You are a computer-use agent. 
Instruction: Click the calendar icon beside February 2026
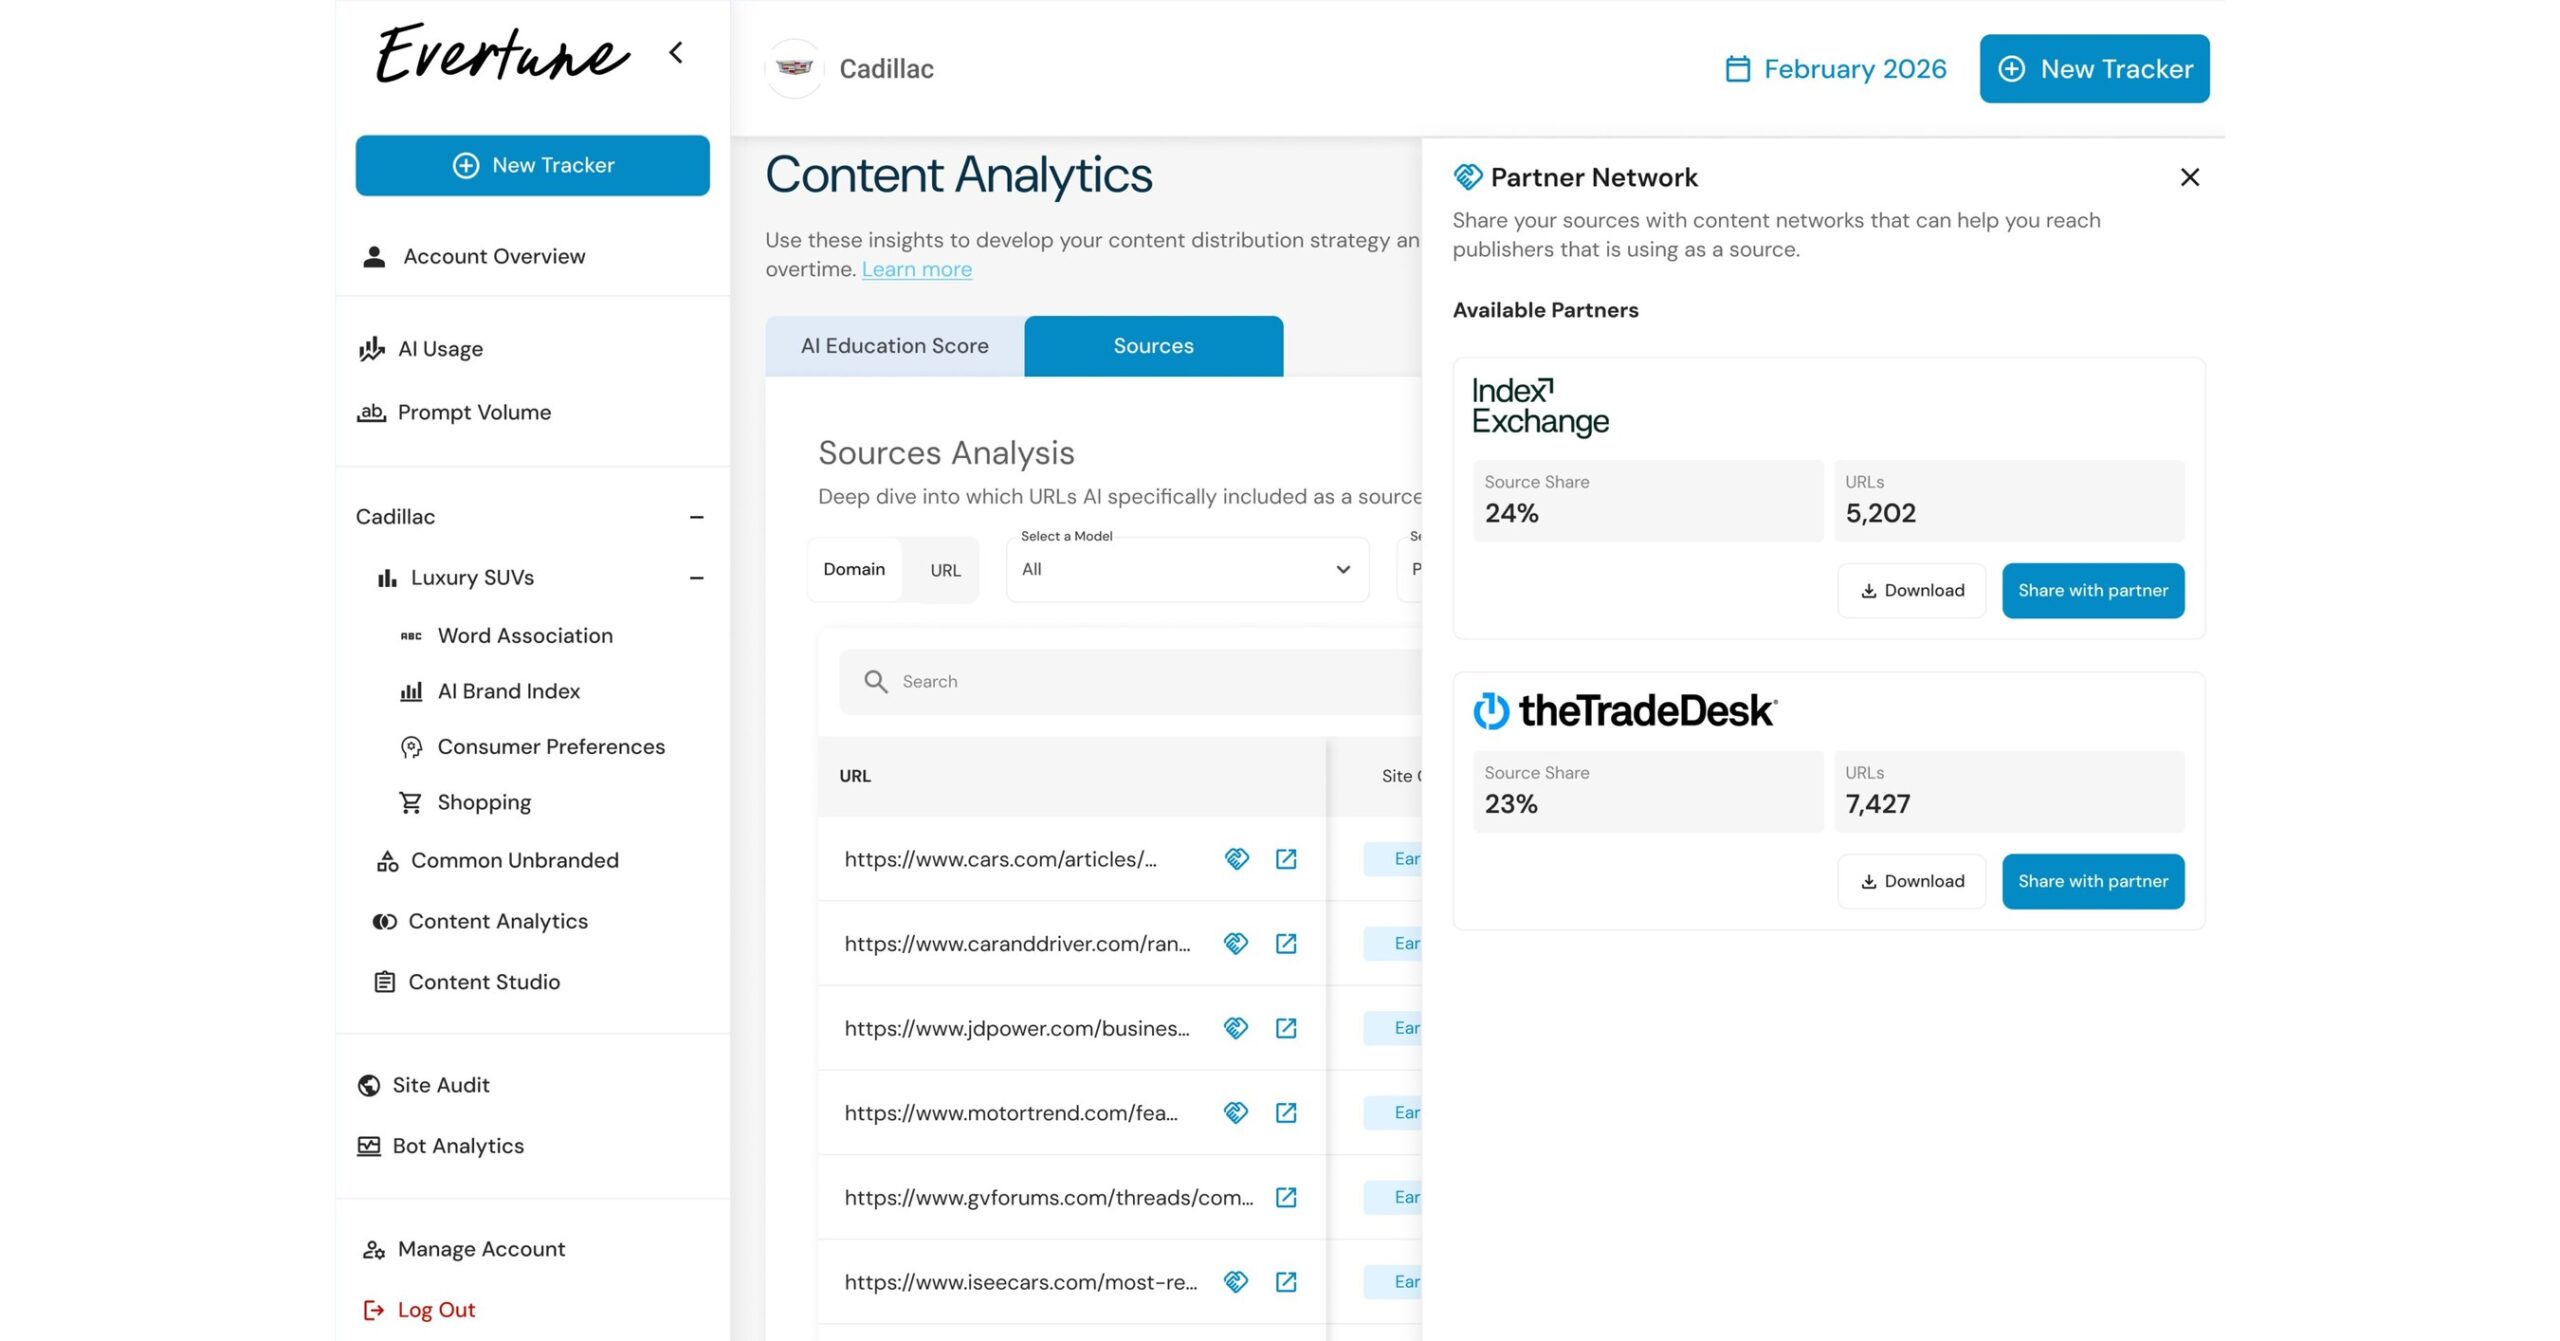(1737, 68)
